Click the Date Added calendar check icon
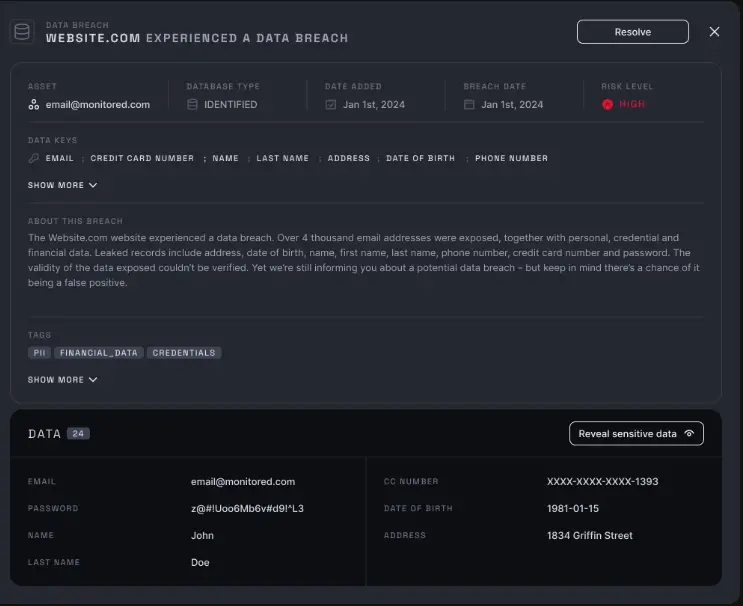Viewport: 743px width, 606px height. coord(331,104)
